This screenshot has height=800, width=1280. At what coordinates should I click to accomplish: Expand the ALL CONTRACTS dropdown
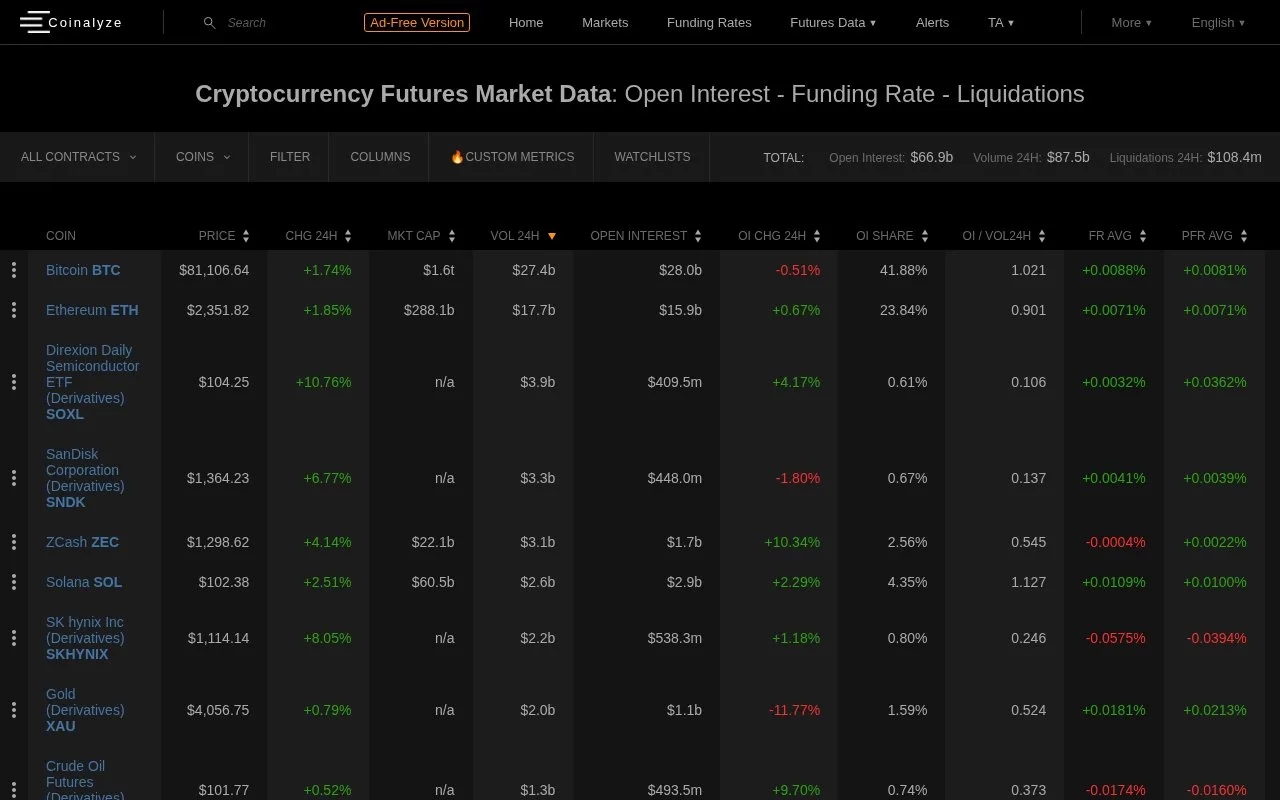78,157
